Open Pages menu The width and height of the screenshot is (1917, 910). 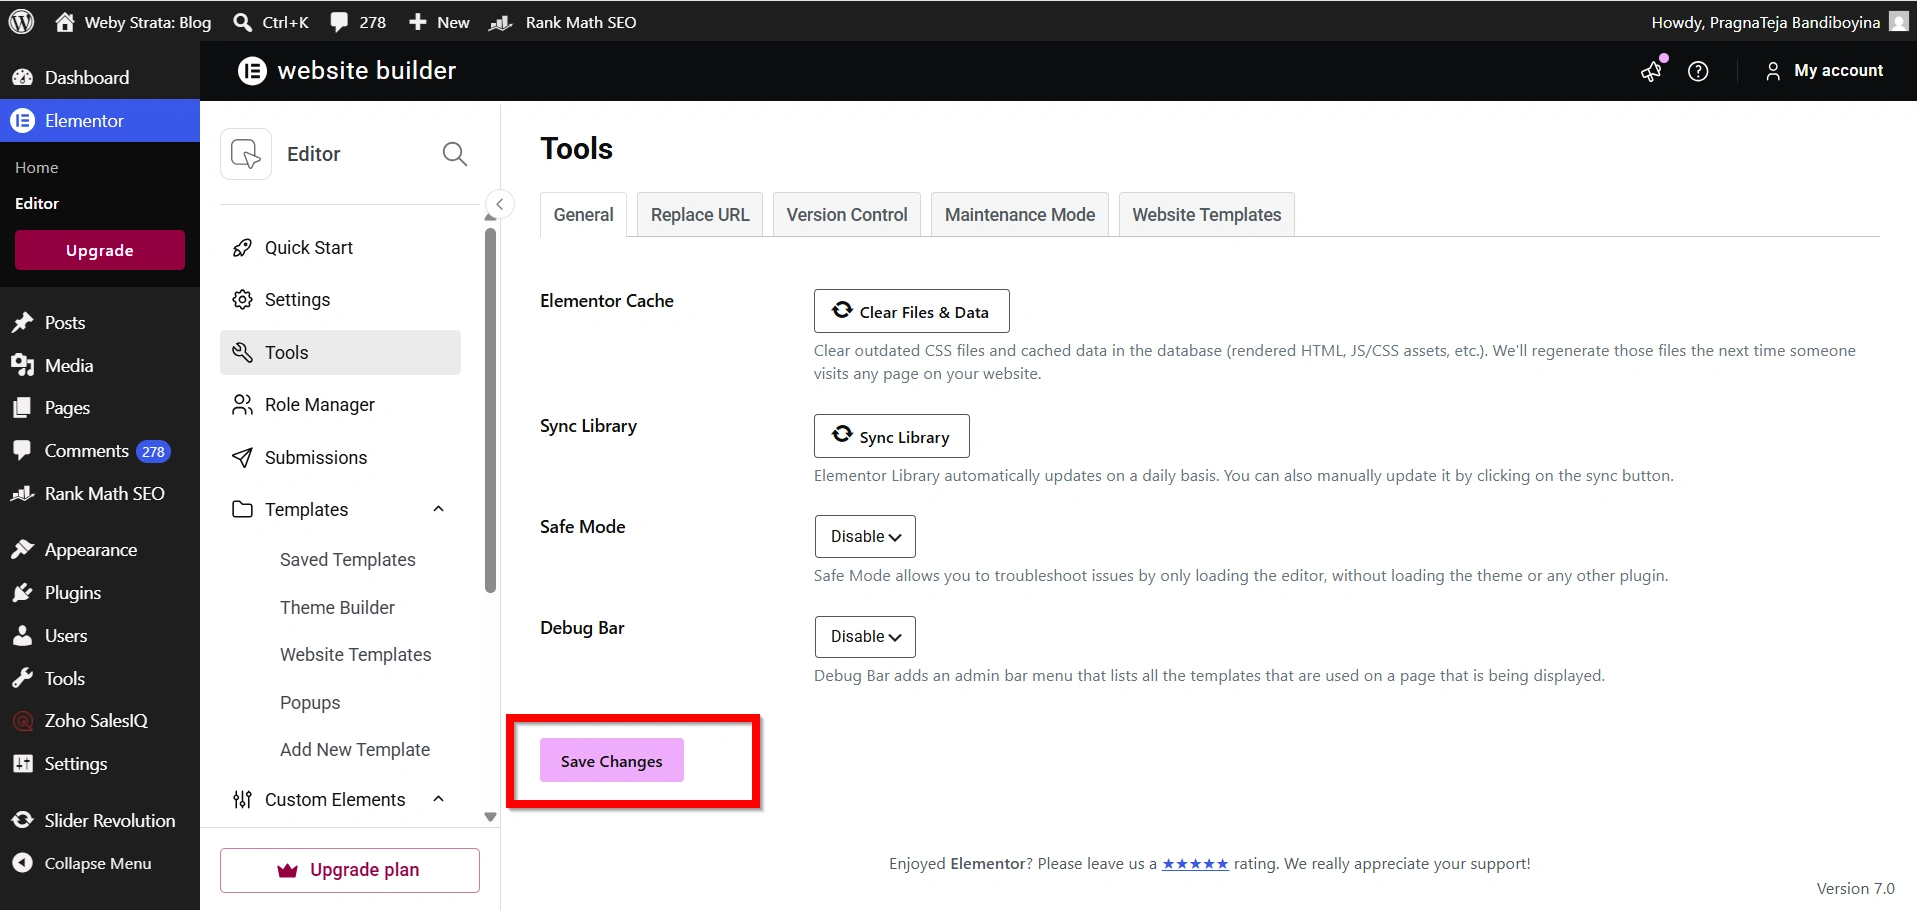click(x=100, y=408)
